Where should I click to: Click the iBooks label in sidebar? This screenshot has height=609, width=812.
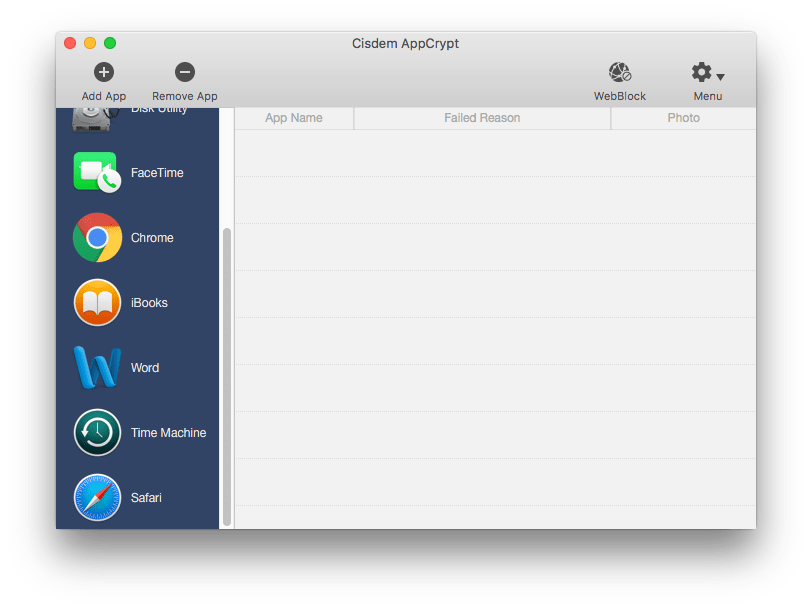[x=149, y=302]
